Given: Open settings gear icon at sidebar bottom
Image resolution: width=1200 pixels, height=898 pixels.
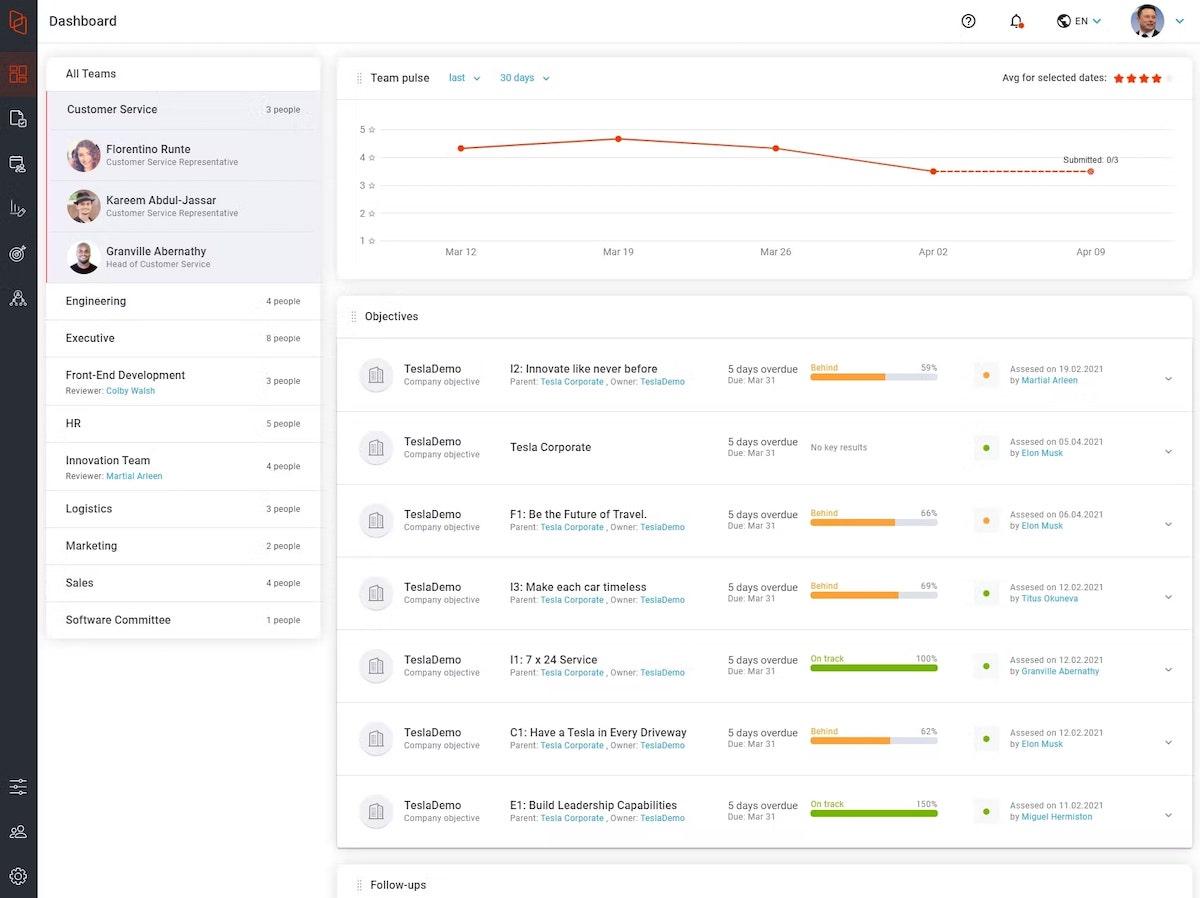Looking at the screenshot, I should tap(18, 876).
